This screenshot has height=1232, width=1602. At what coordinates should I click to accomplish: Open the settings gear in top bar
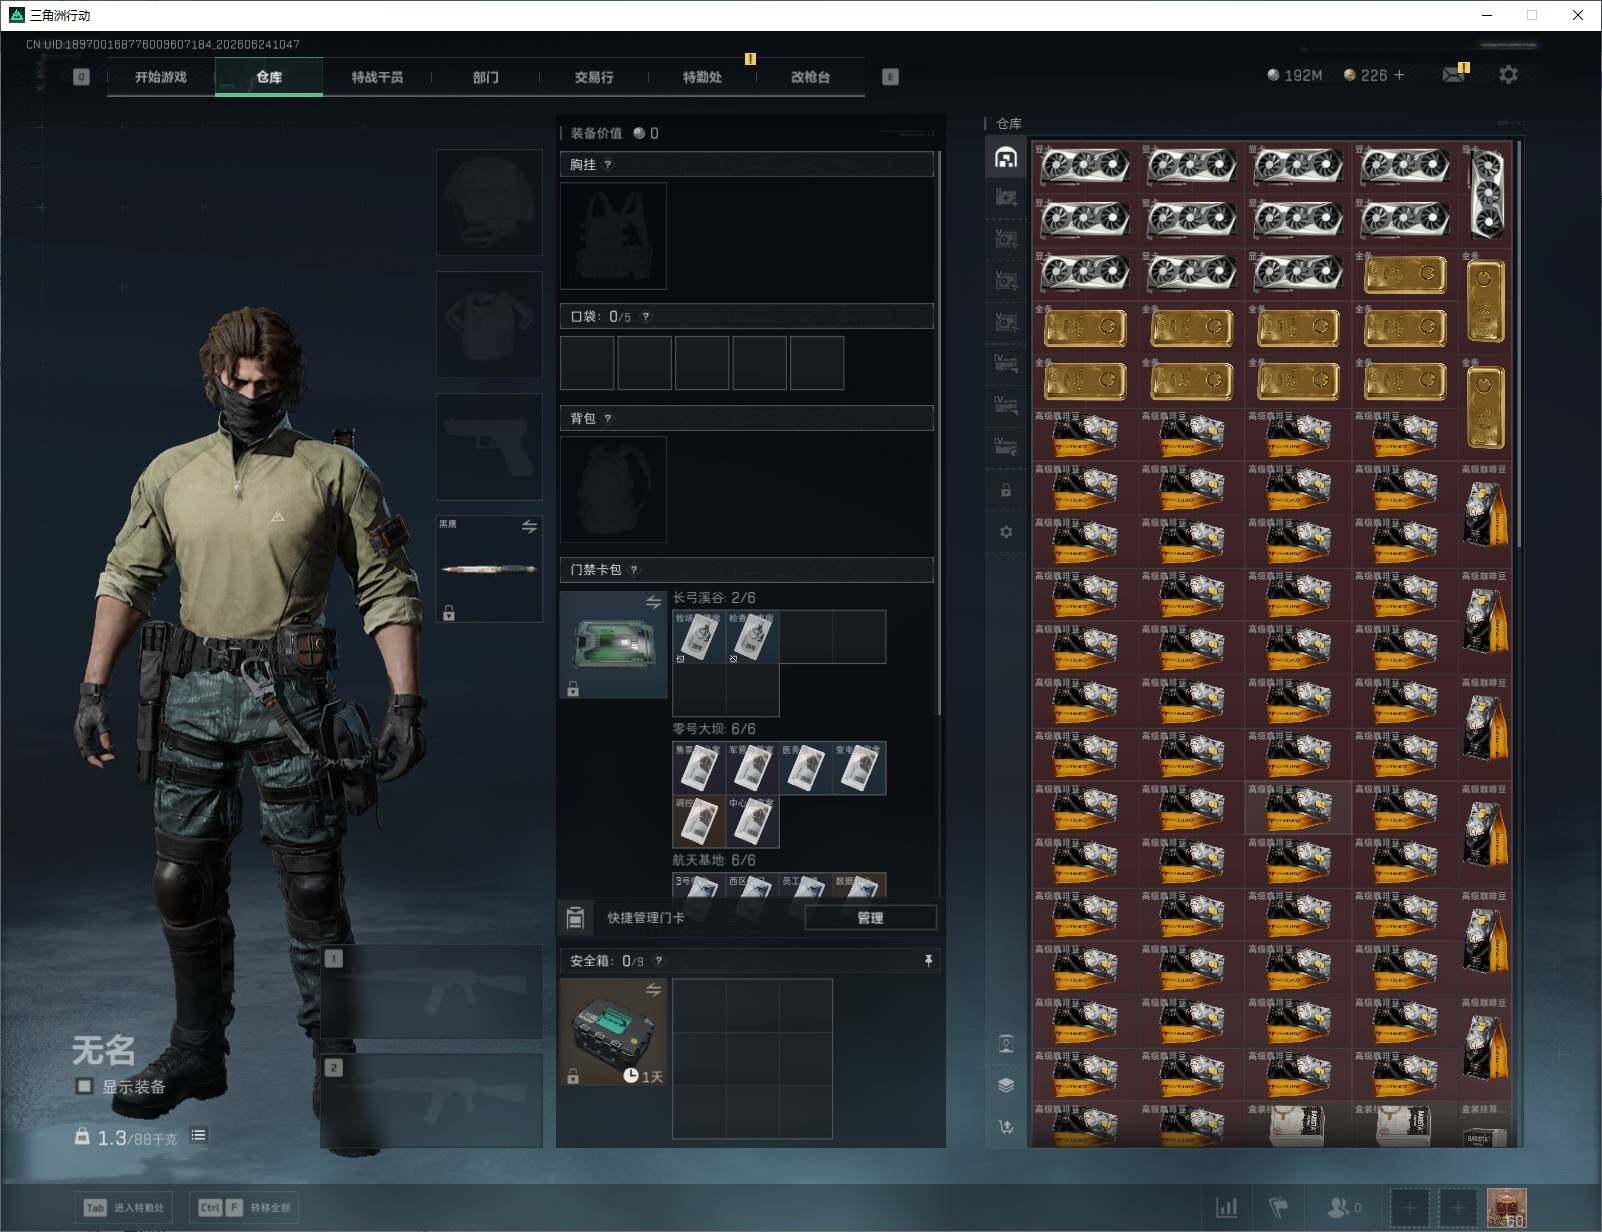point(1508,75)
